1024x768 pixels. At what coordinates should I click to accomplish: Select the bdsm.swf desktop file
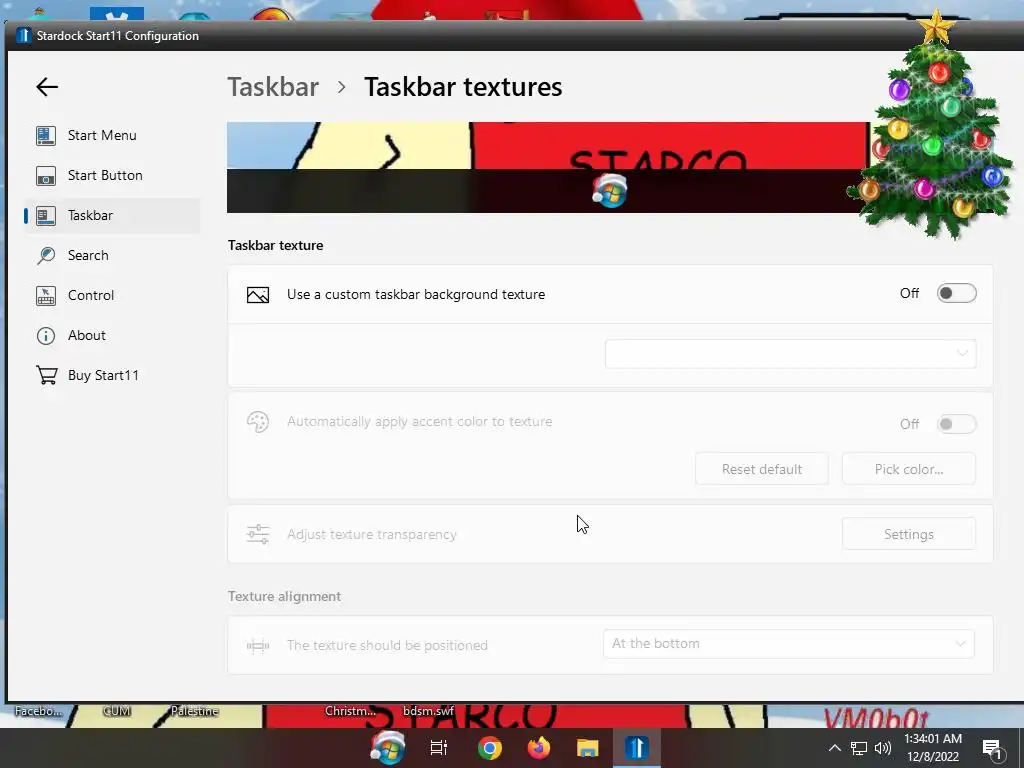(x=428, y=711)
